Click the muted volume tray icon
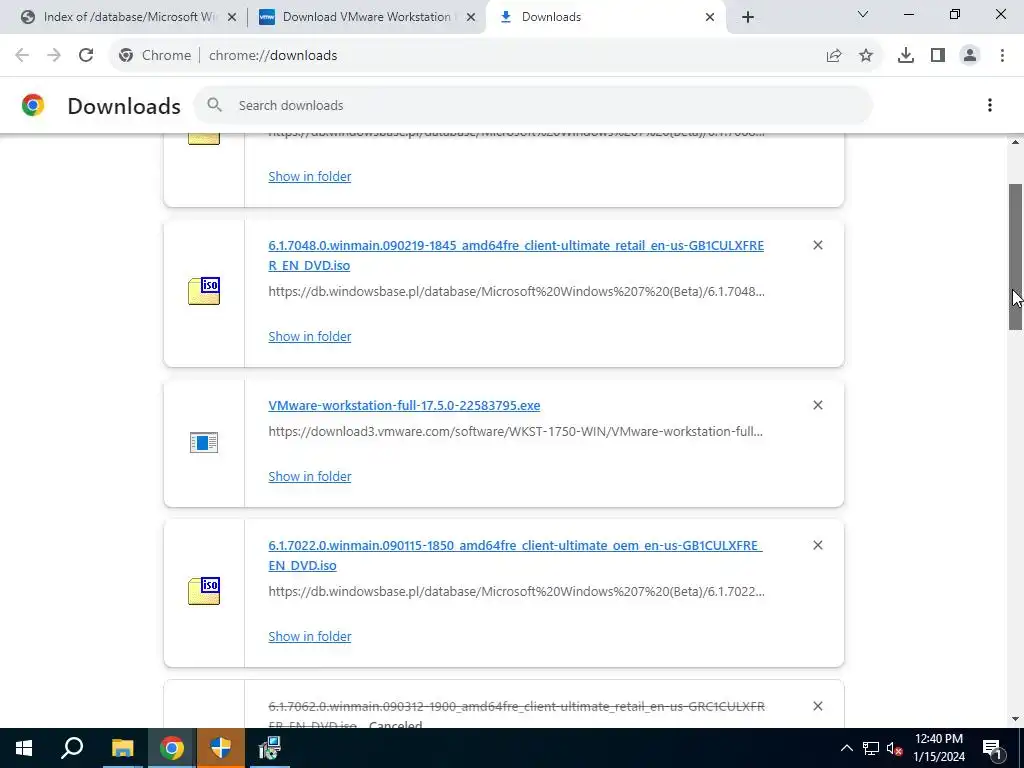 pos(895,748)
